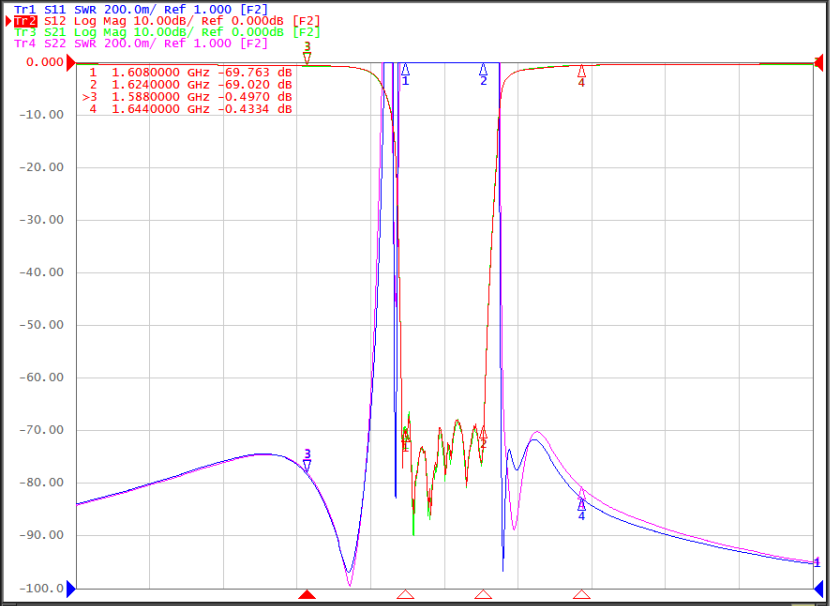Click the blue triangle at bottom-left axis corner
830x606 pixels.
[x=71, y=588]
